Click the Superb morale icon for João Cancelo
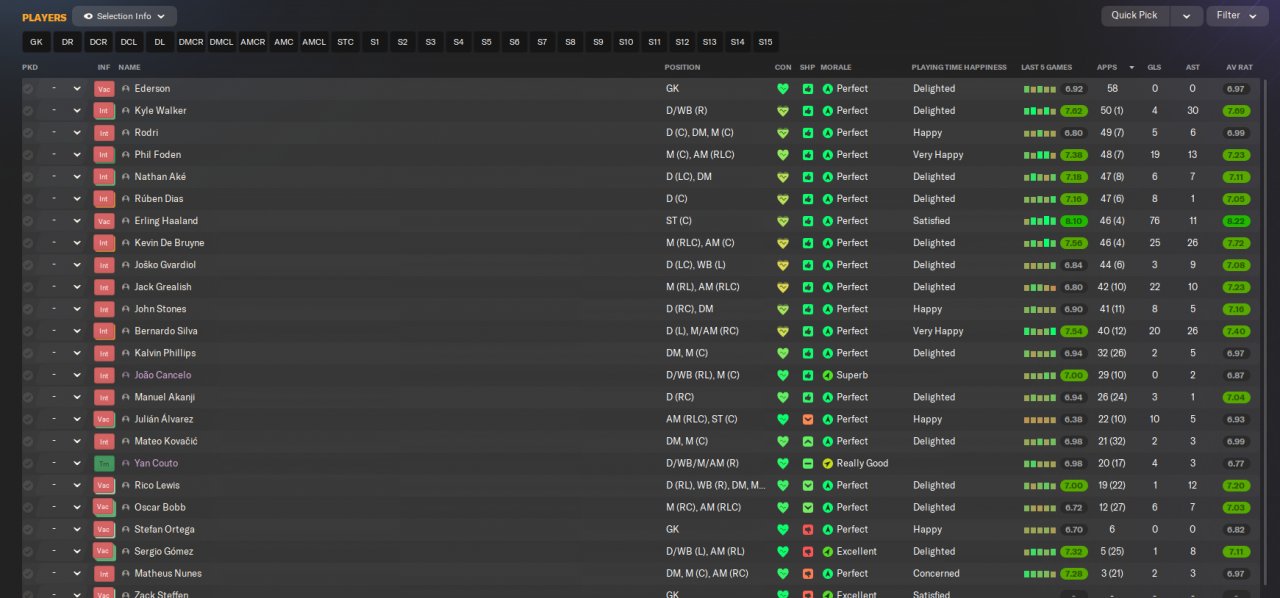 pyautogui.click(x=827, y=375)
